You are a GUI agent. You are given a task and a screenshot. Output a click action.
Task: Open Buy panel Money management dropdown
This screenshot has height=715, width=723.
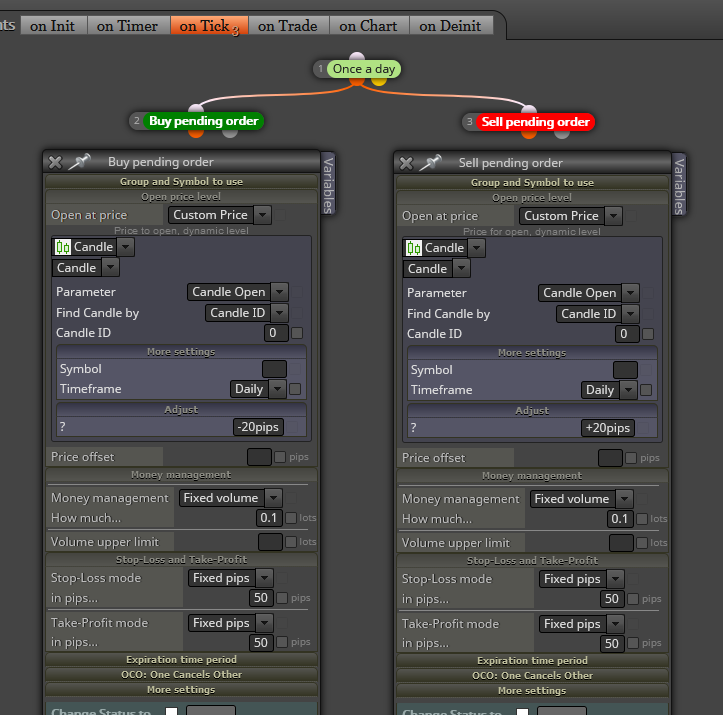click(x=230, y=498)
